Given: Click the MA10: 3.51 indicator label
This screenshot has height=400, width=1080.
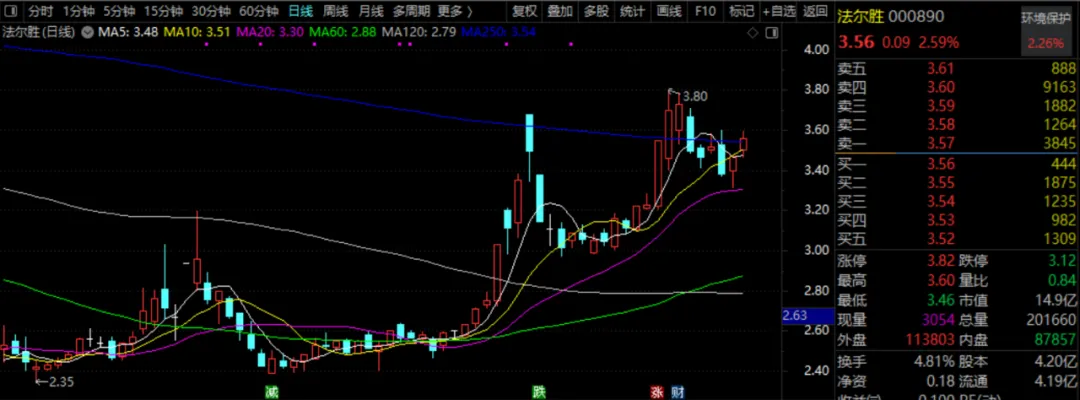Looking at the screenshot, I should (x=198, y=32).
